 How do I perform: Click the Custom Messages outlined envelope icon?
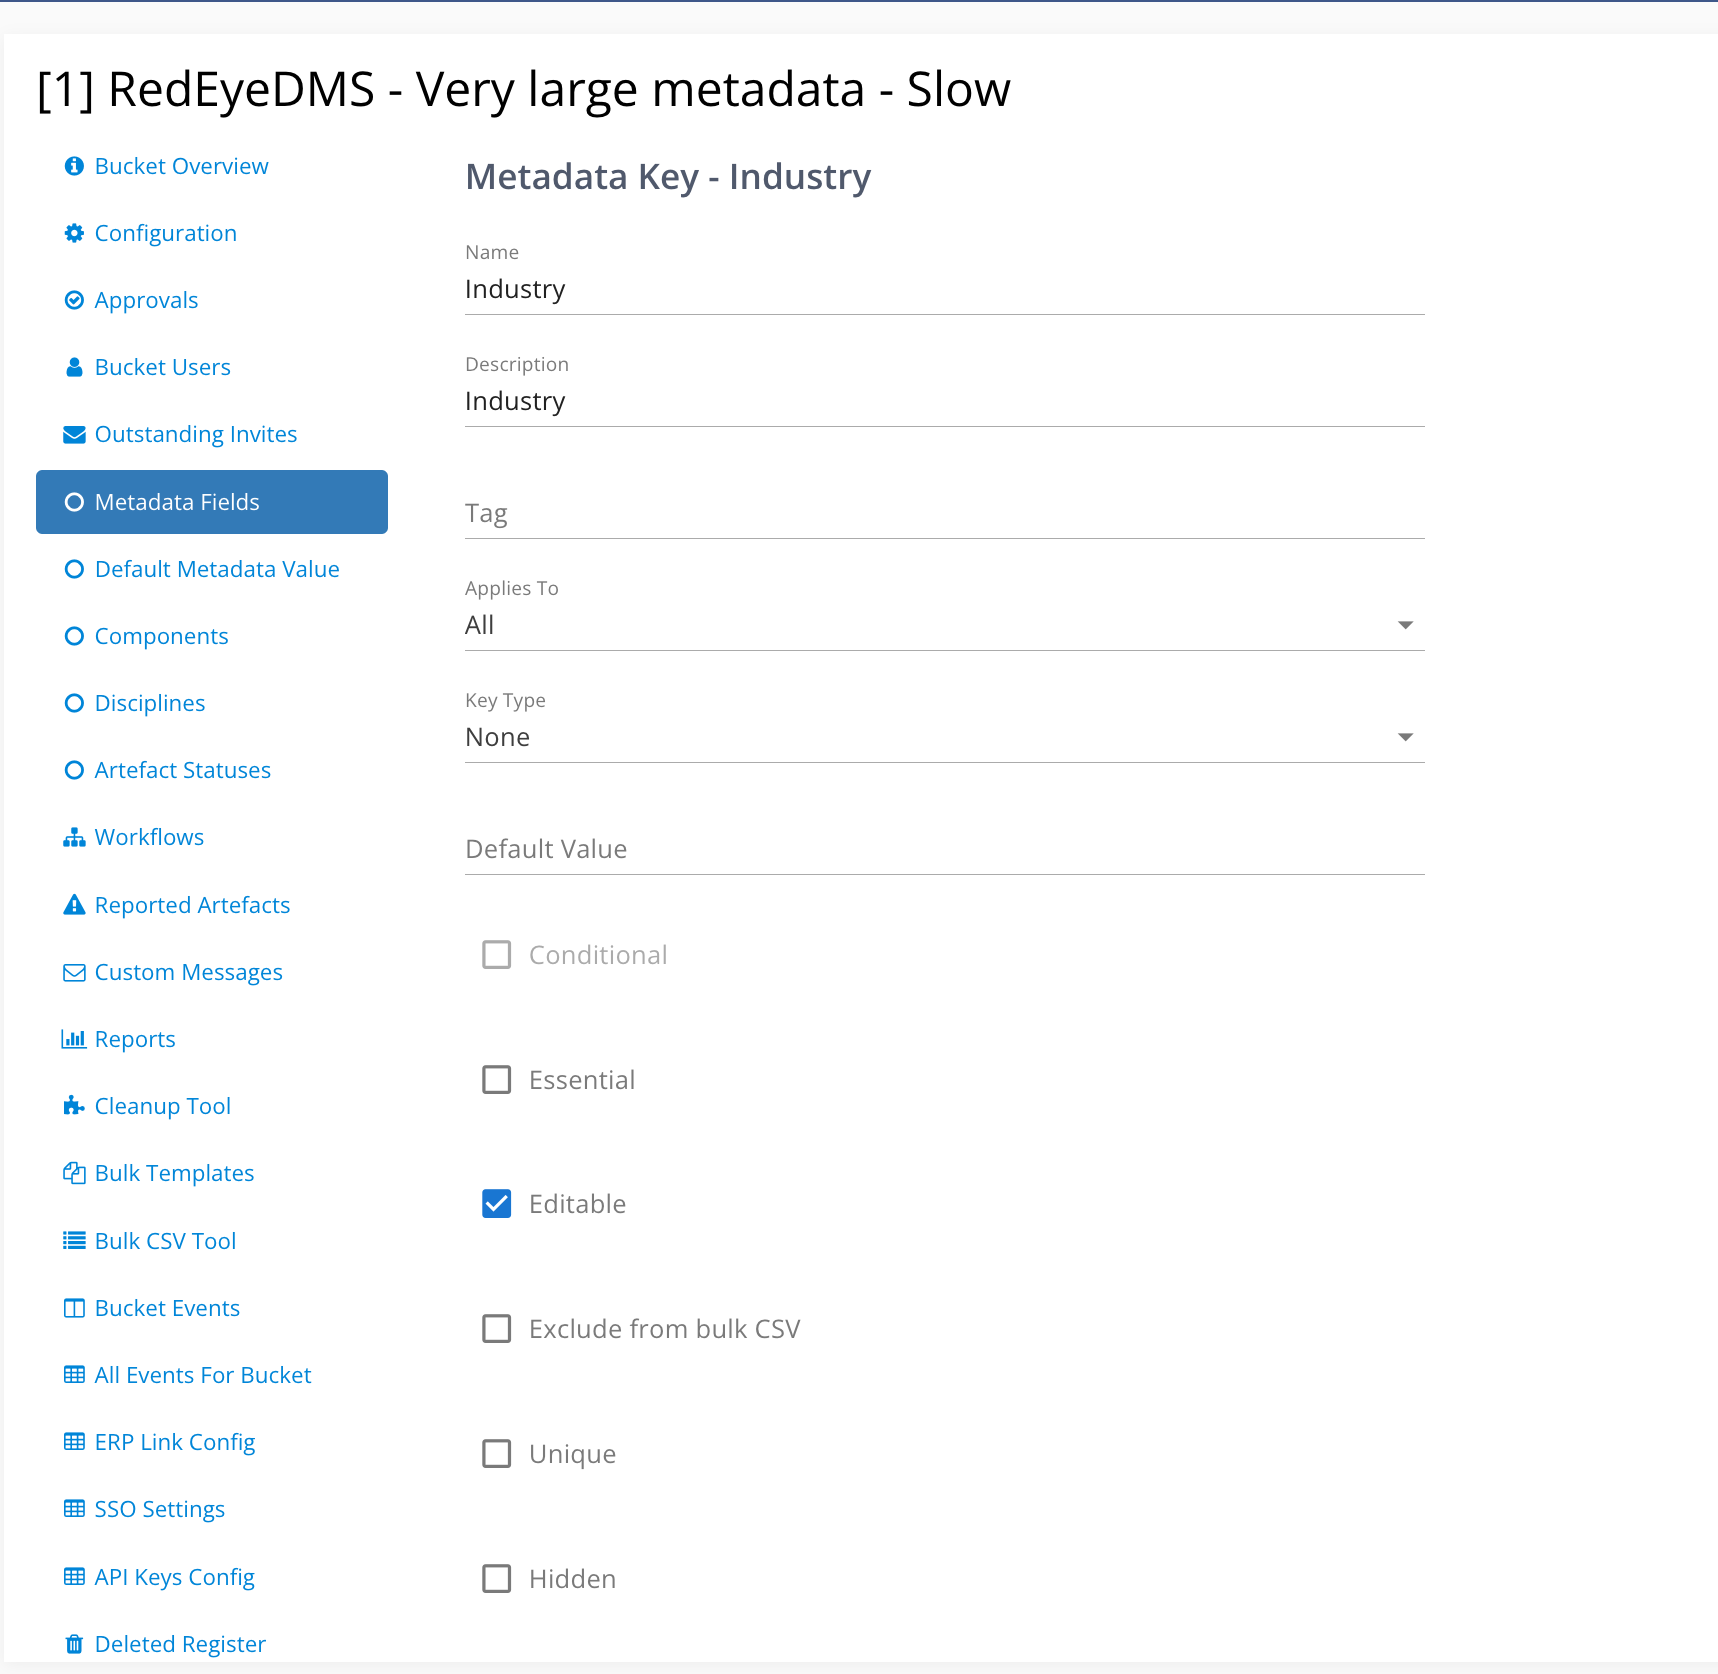point(74,972)
